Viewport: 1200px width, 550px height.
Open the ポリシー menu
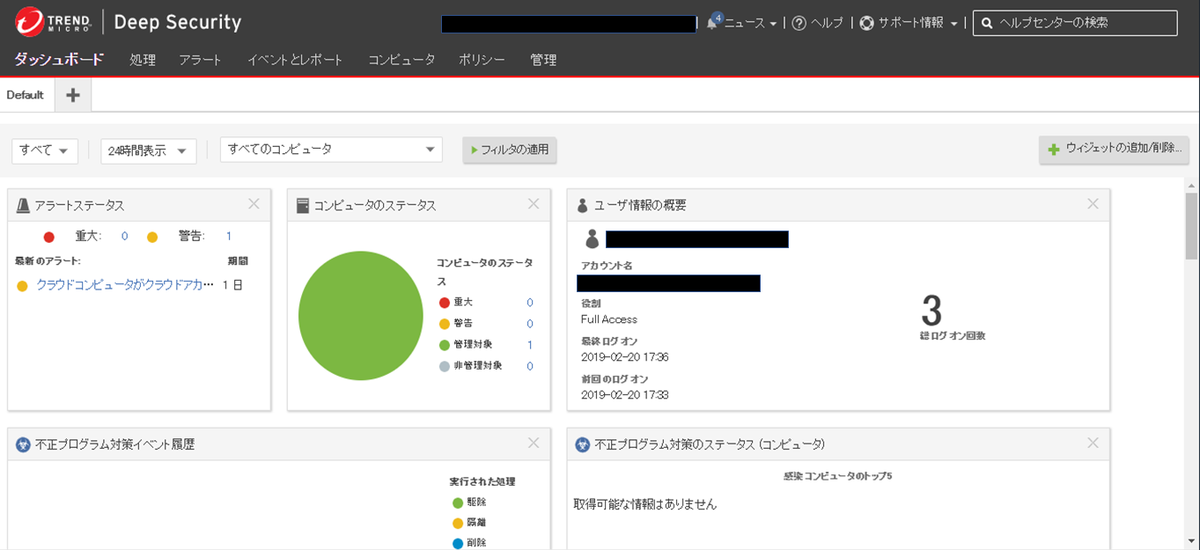(482, 60)
